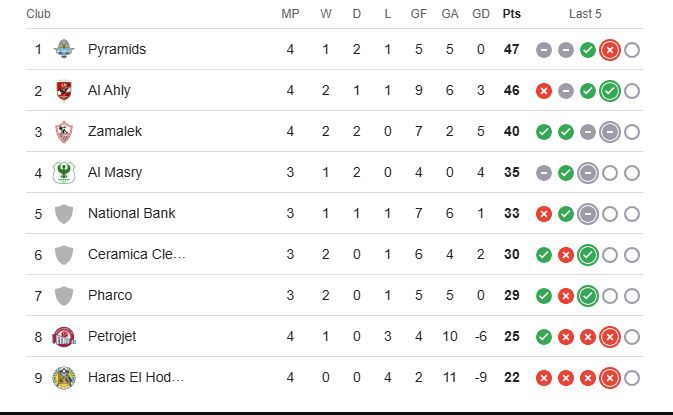
Task: Click the Al Masry green crest icon
Action: pyautogui.click(x=64, y=173)
